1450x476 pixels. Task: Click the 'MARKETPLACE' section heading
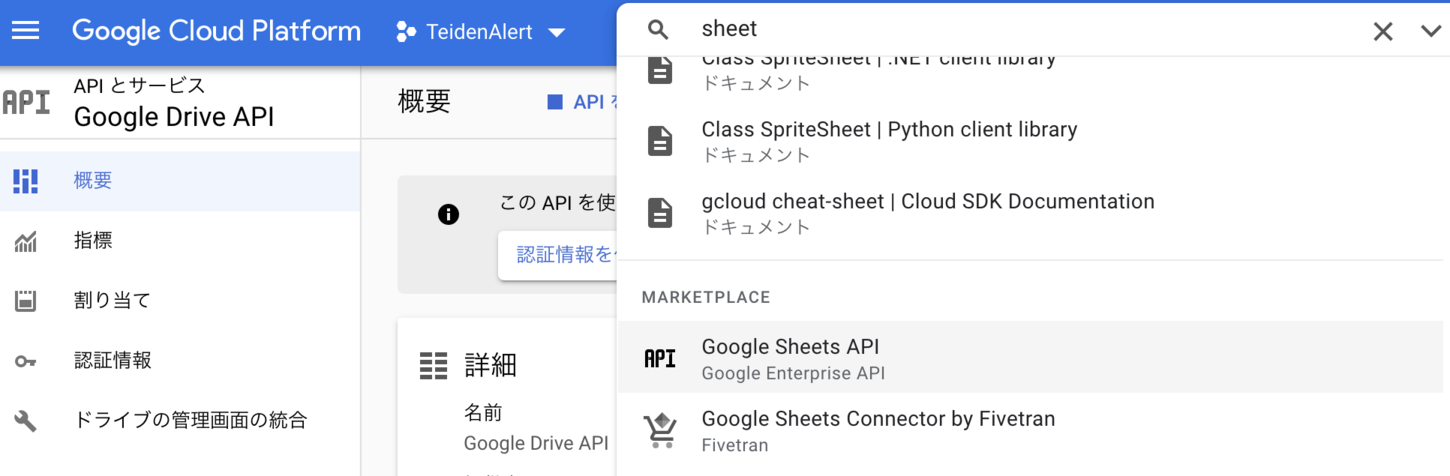(x=706, y=297)
